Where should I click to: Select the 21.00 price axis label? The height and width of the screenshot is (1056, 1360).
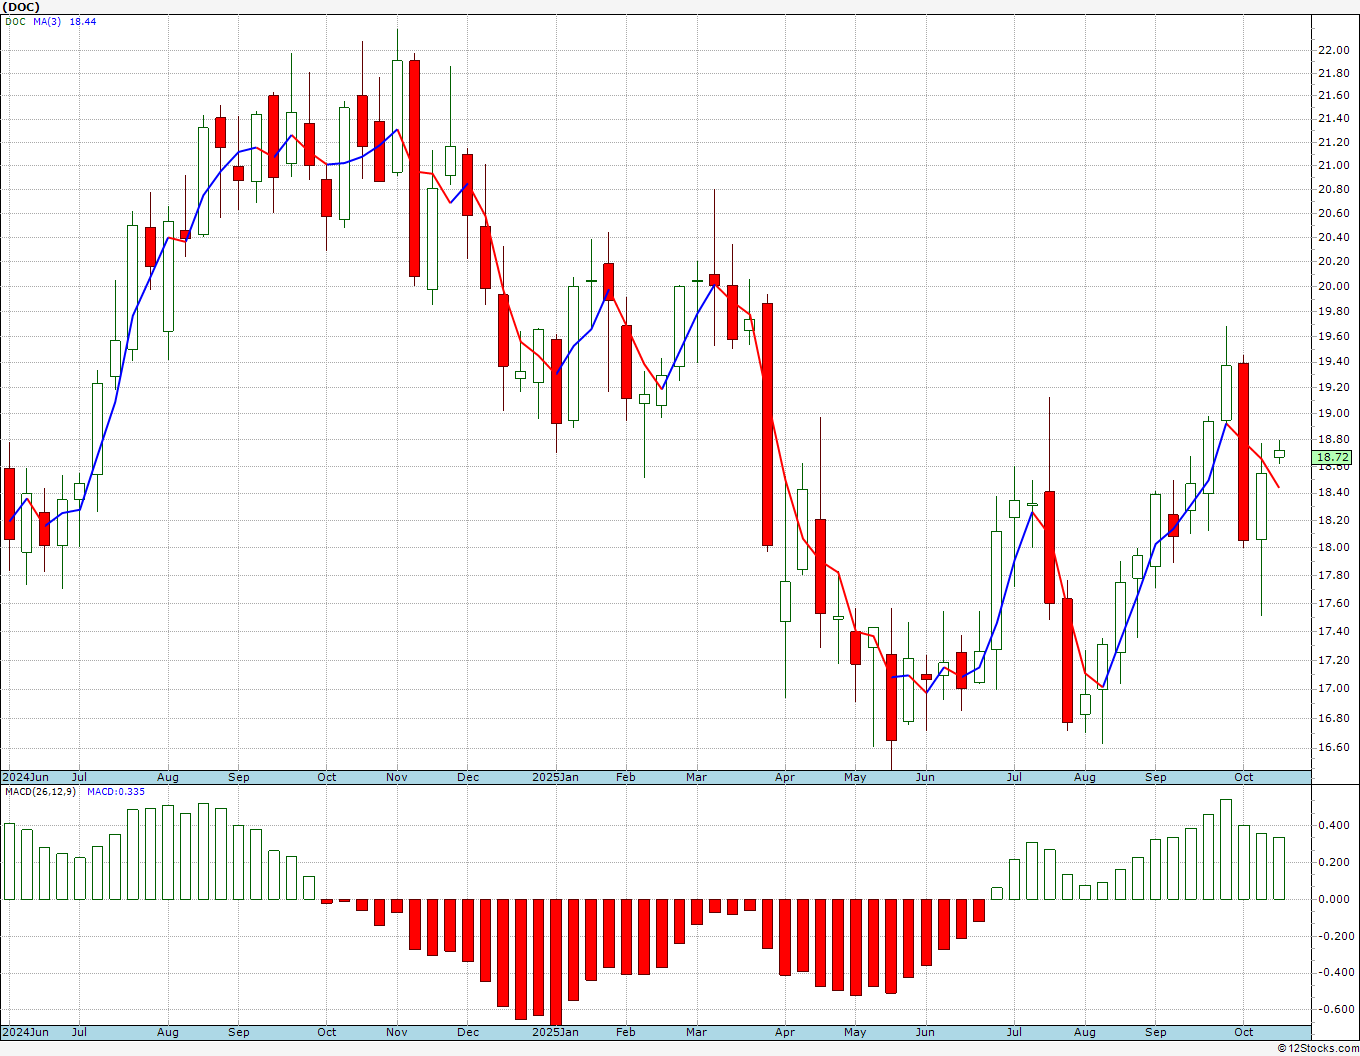point(1333,166)
